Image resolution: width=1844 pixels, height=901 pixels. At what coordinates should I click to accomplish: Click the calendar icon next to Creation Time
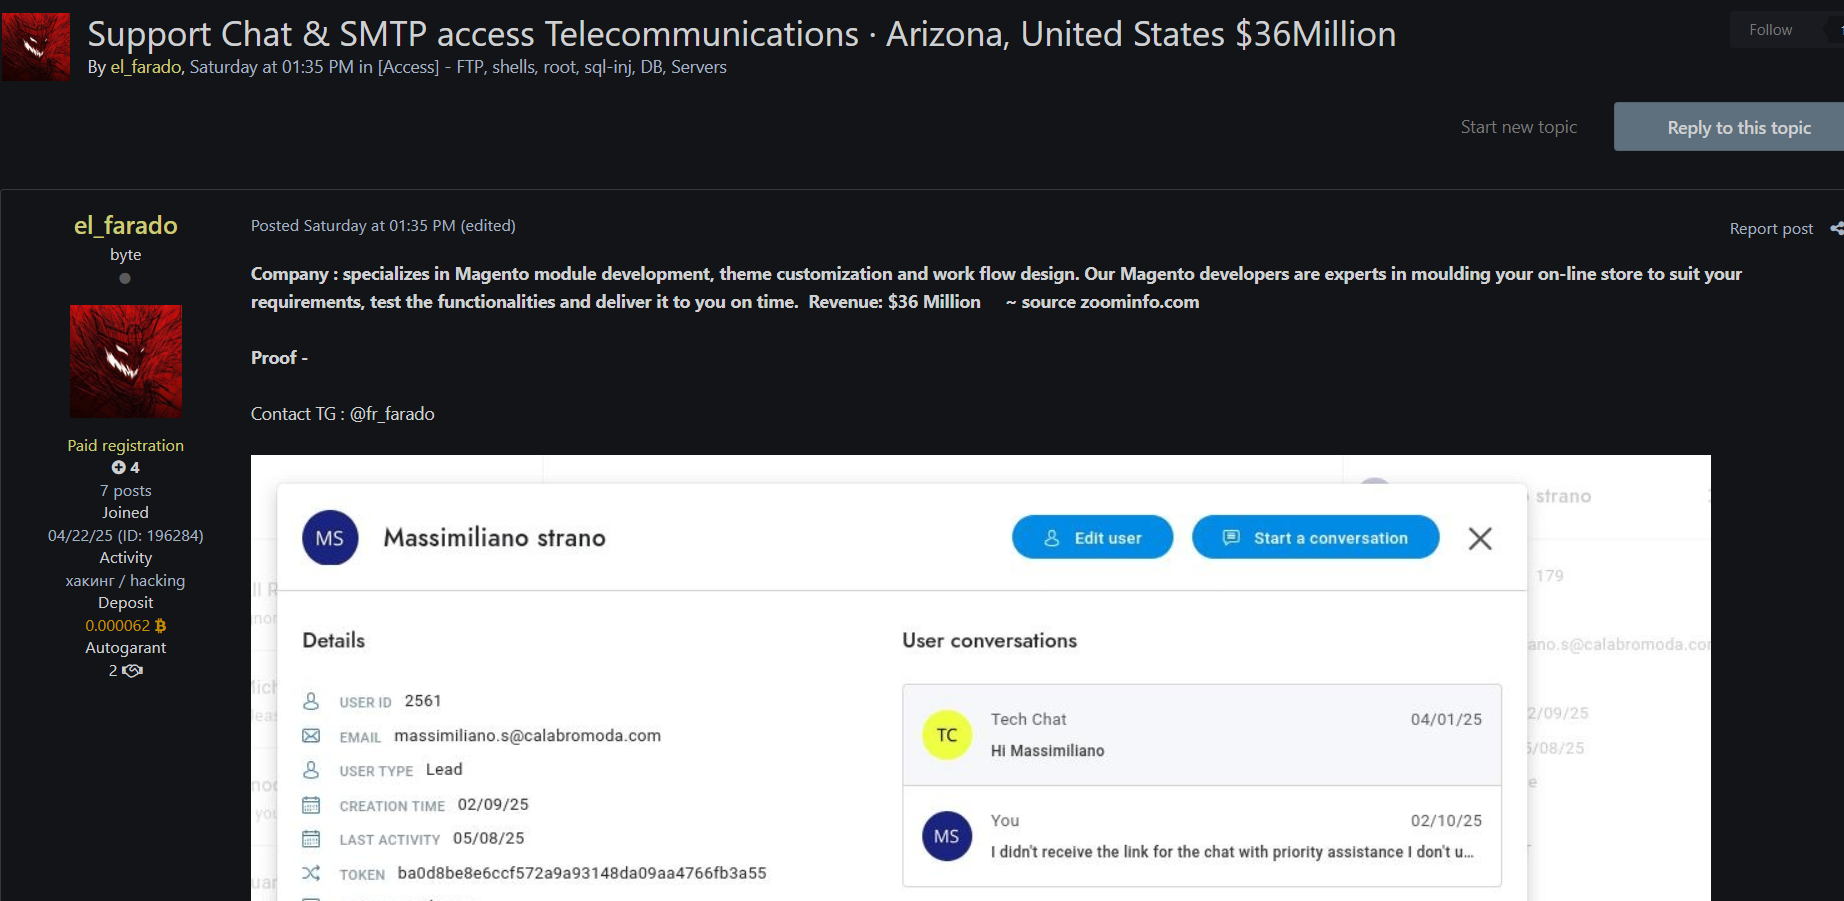(311, 804)
